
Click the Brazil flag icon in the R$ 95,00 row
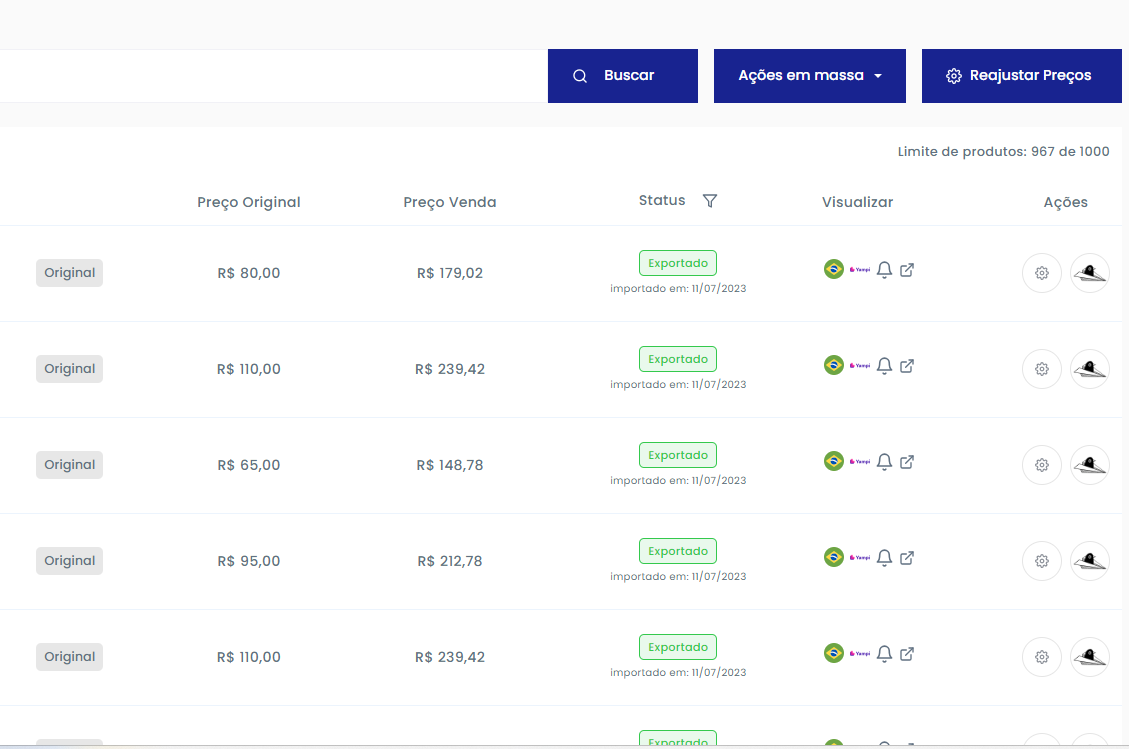coord(834,557)
